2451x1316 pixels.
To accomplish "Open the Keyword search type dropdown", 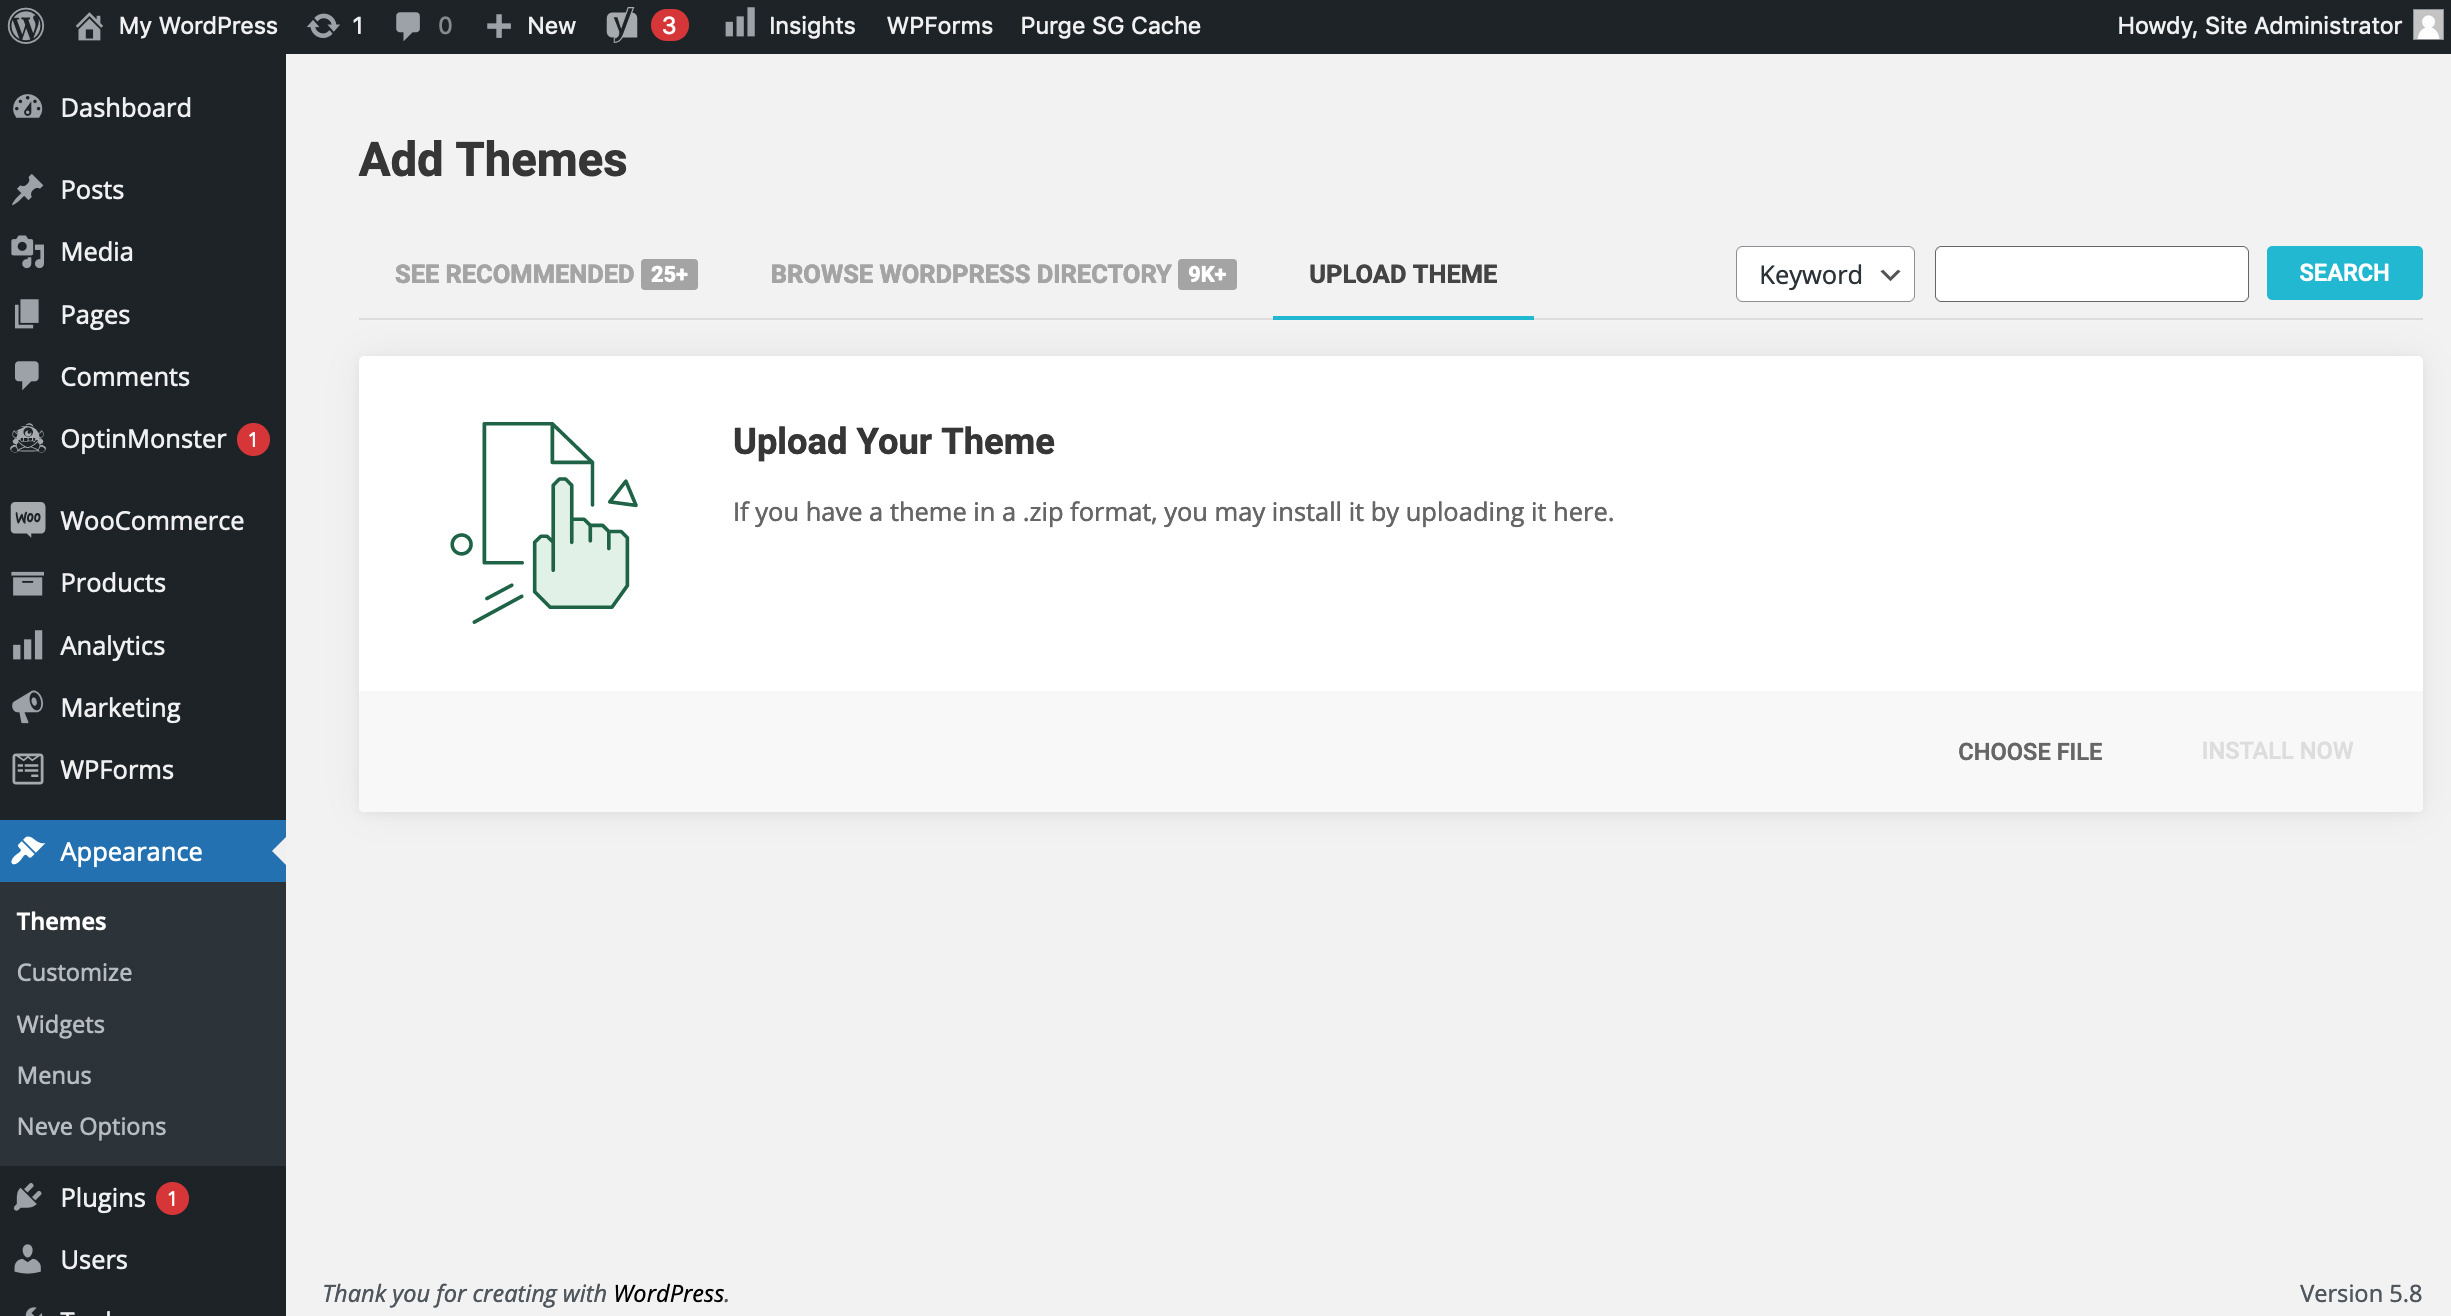I will point(1825,274).
